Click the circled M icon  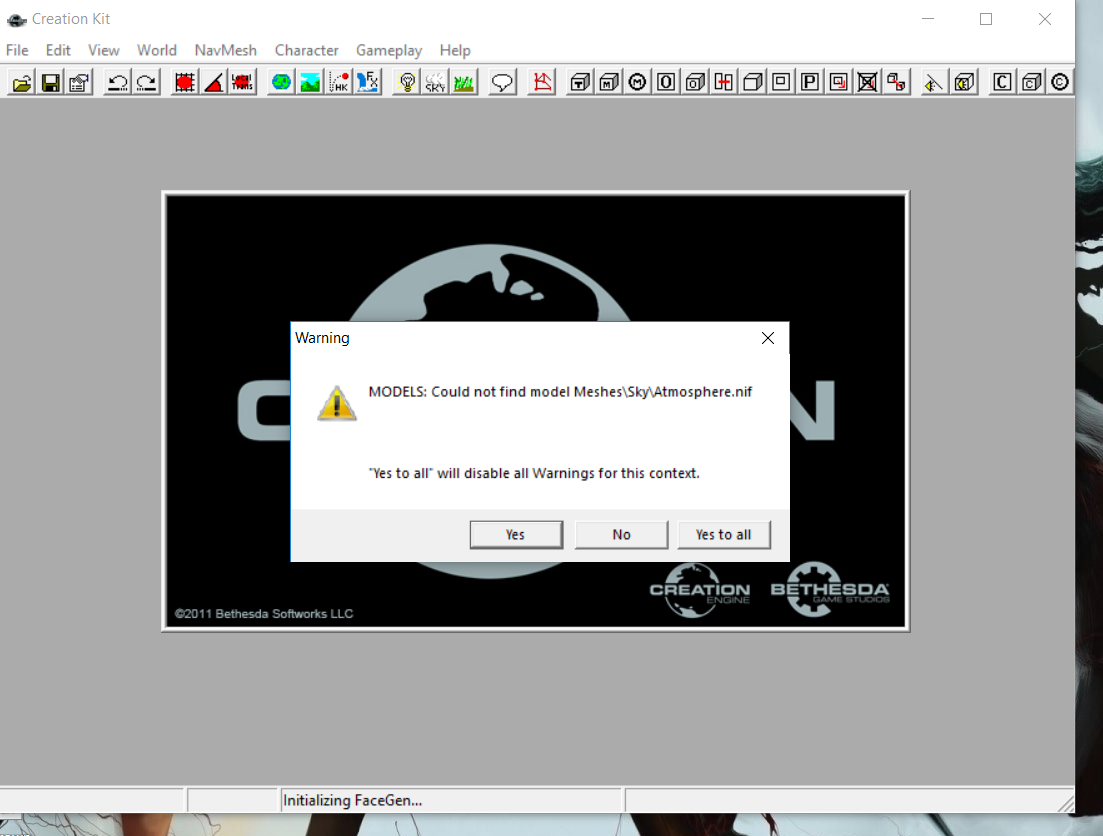click(637, 82)
